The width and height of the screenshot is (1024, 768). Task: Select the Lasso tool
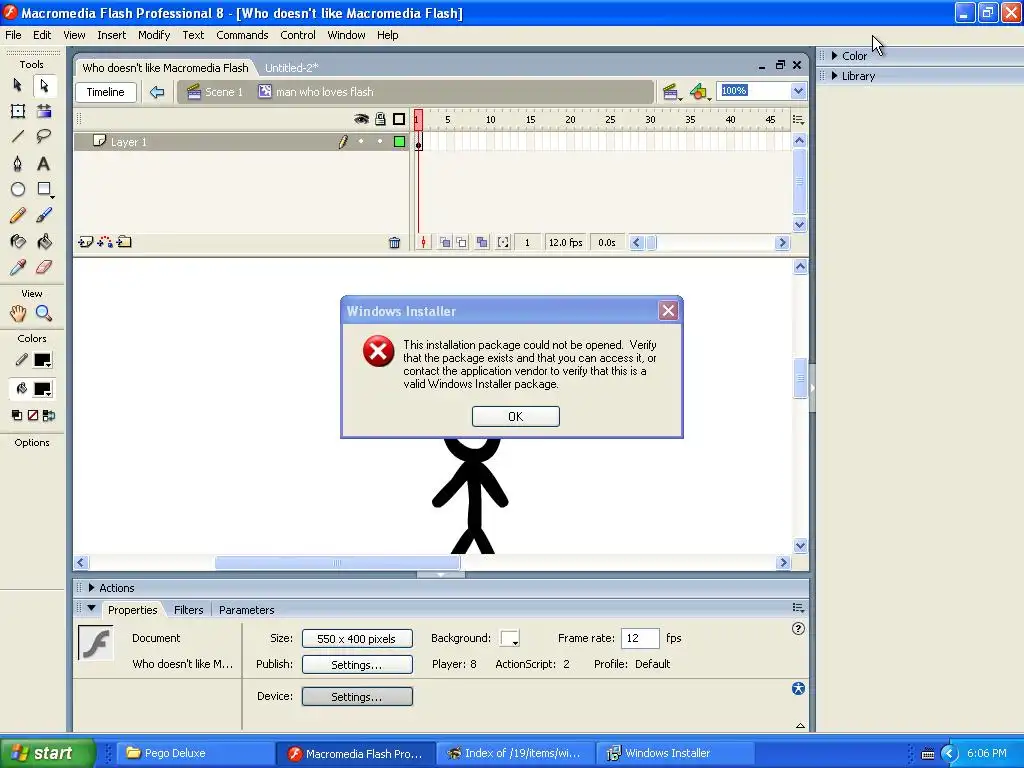point(44,136)
